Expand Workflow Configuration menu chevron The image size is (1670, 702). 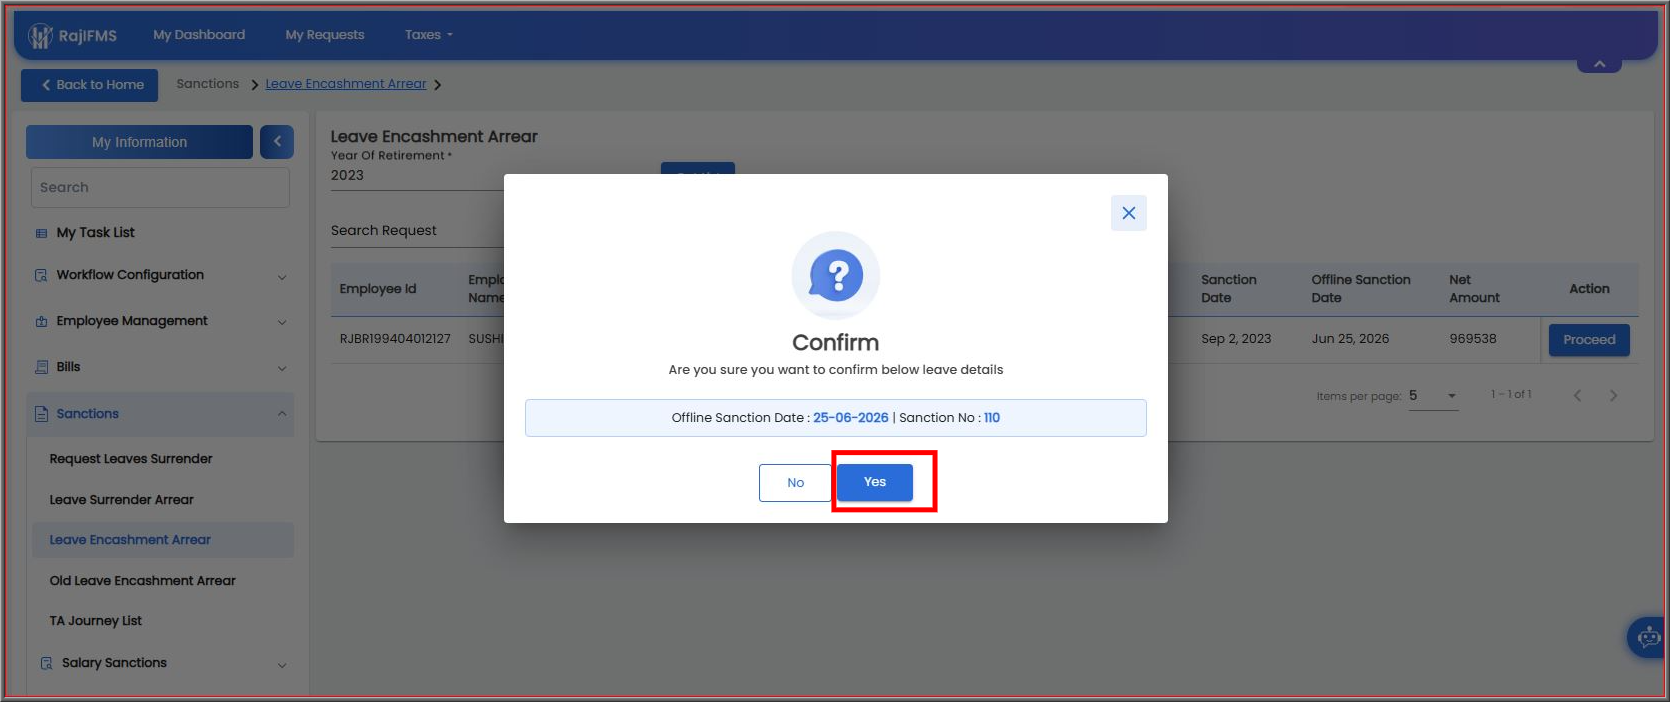282,277
